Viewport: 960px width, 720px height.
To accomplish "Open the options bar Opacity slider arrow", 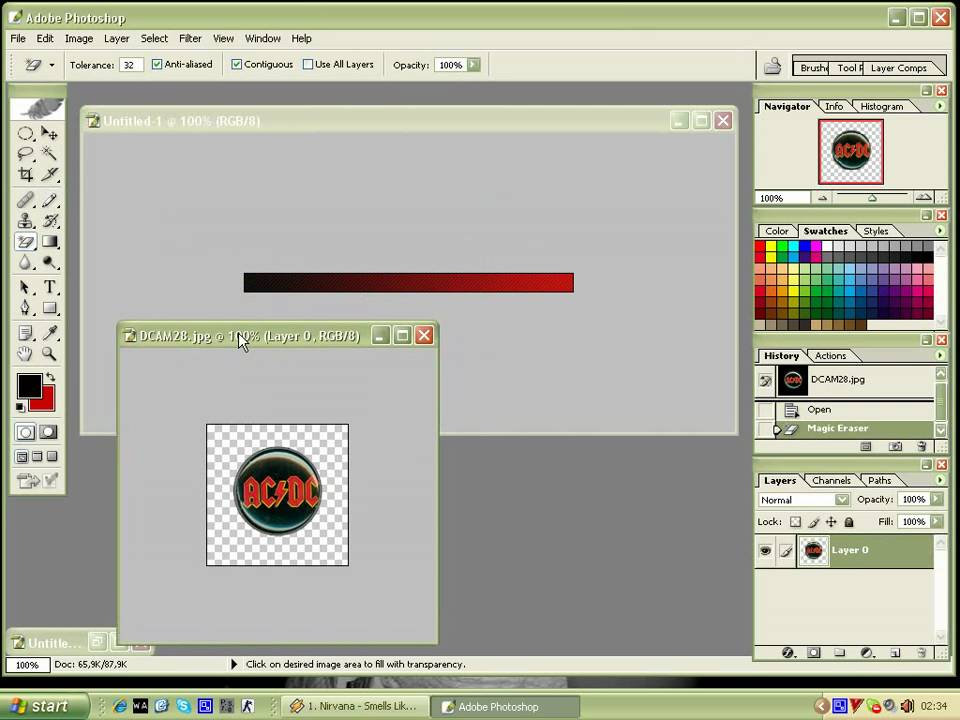I will point(474,65).
